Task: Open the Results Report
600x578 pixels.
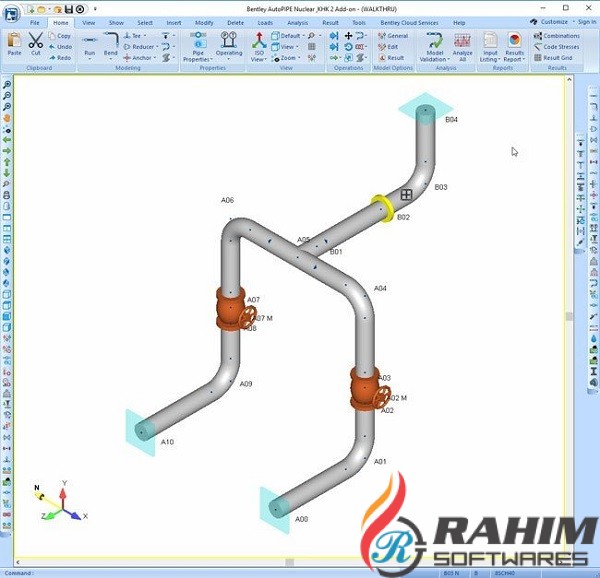Action: point(514,47)
